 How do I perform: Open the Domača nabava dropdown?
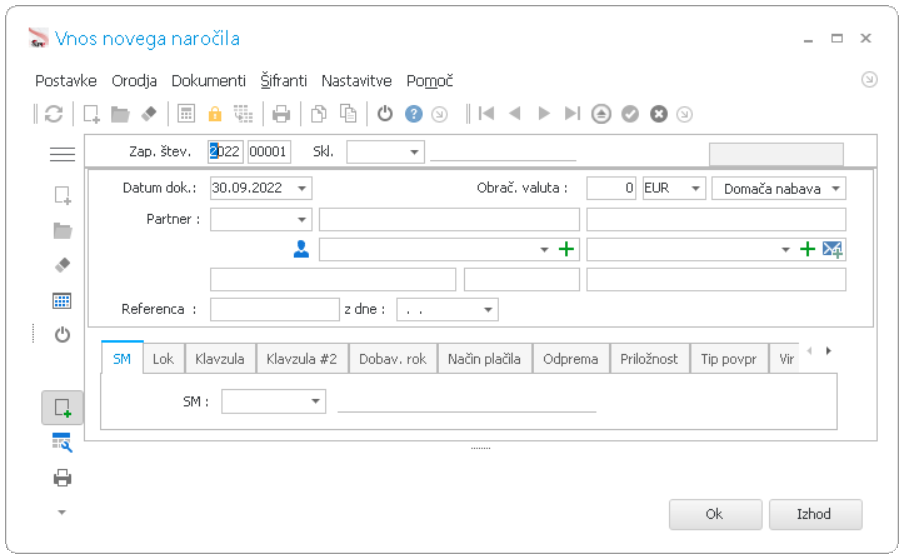coord(836,188)
